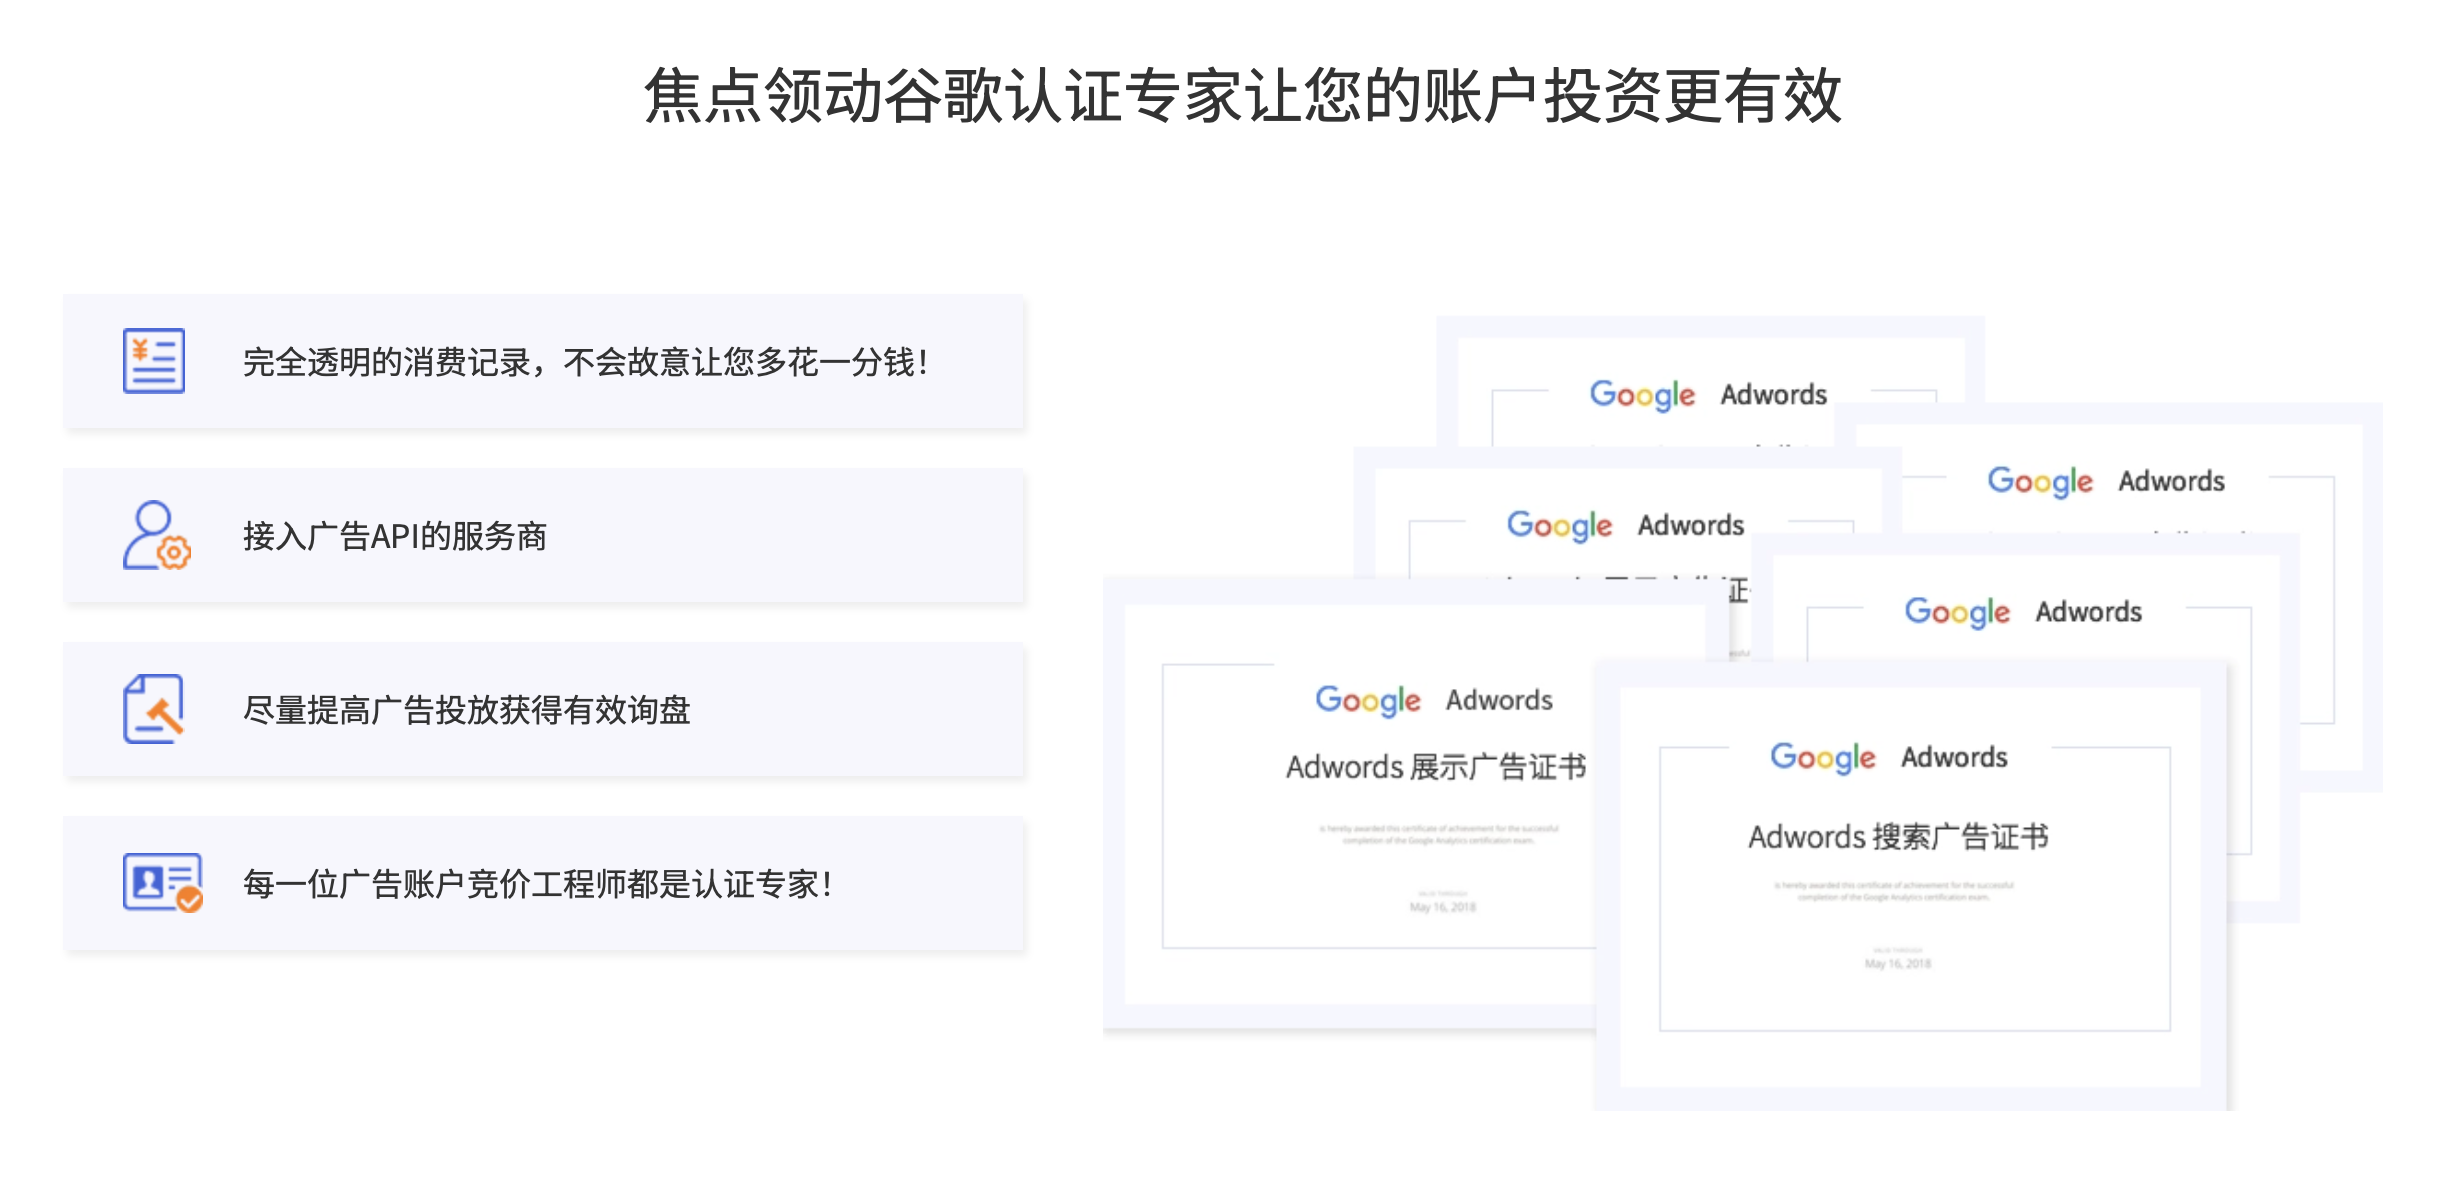This screenshot has width=2462, height=1196.
Task: Click the document with gavel icon
Action: [x=154, y=709]
